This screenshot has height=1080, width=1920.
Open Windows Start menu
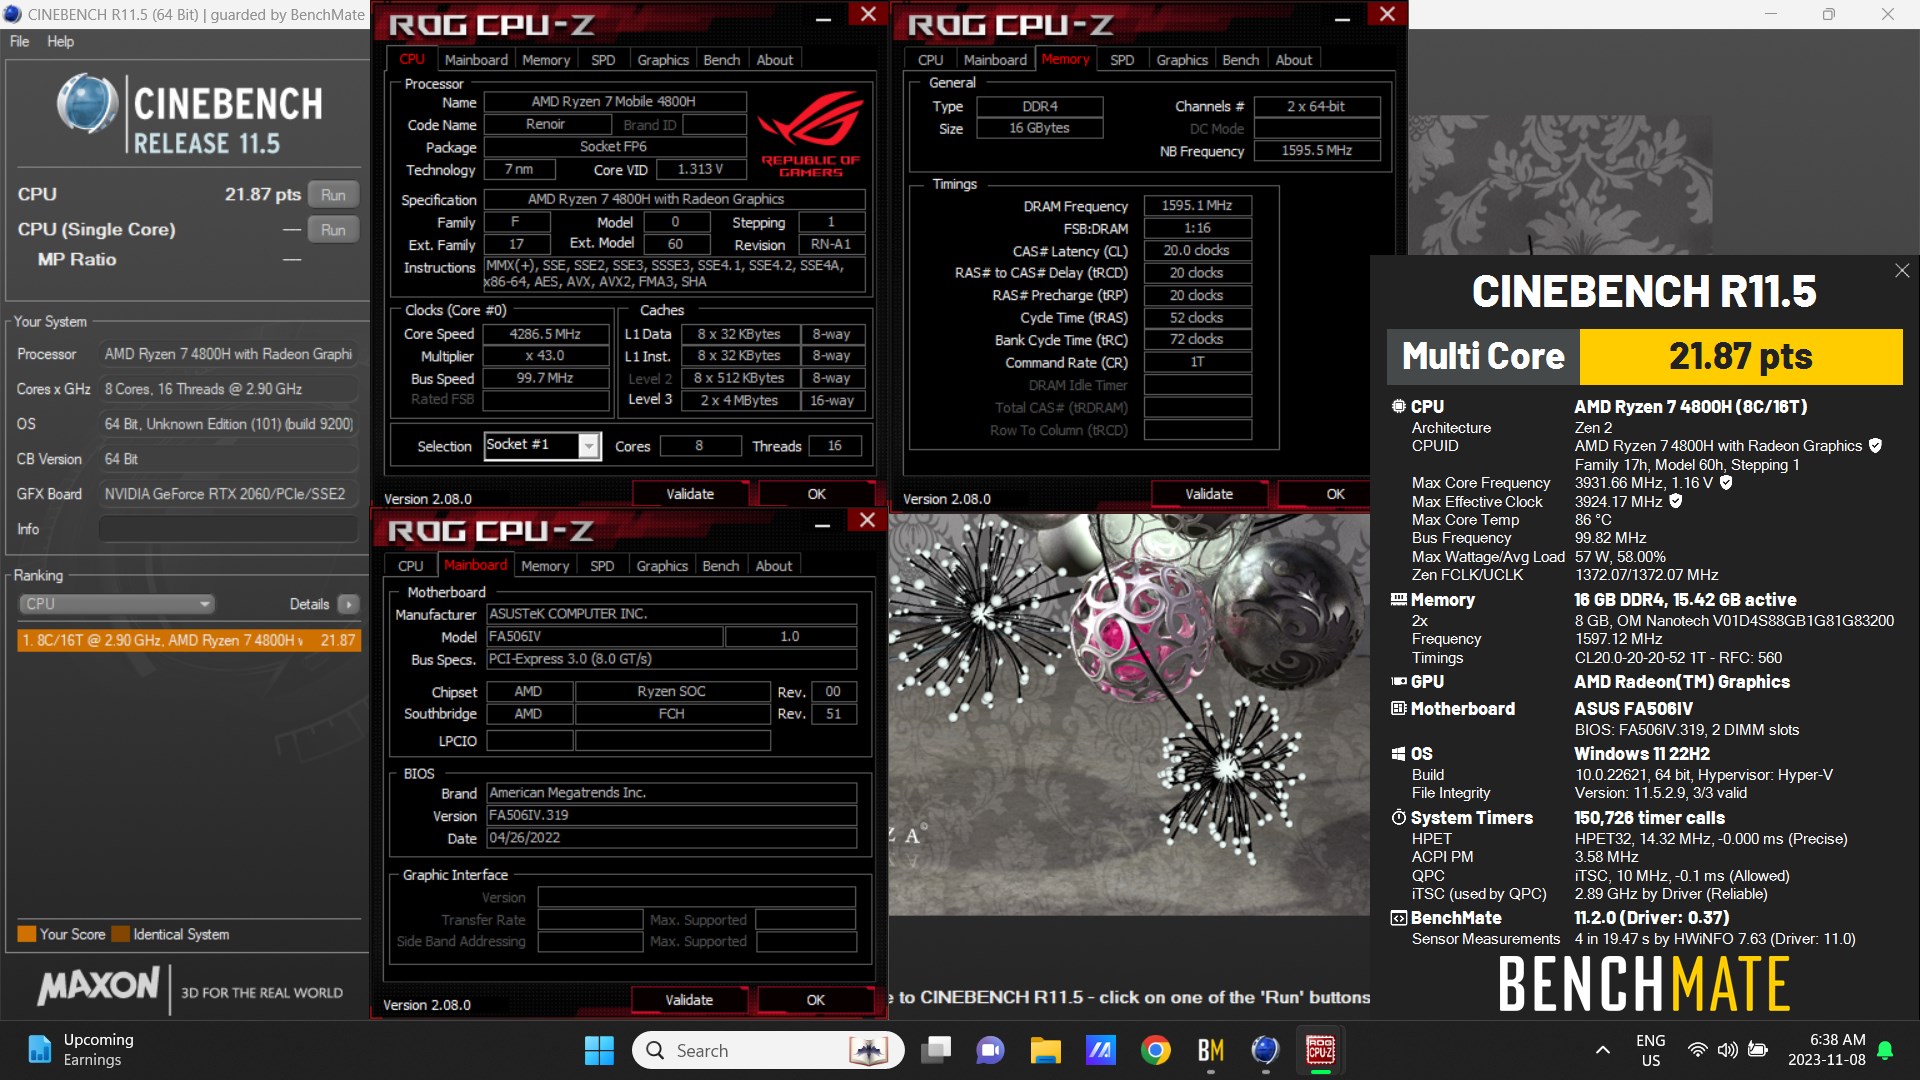(599, 1050)
